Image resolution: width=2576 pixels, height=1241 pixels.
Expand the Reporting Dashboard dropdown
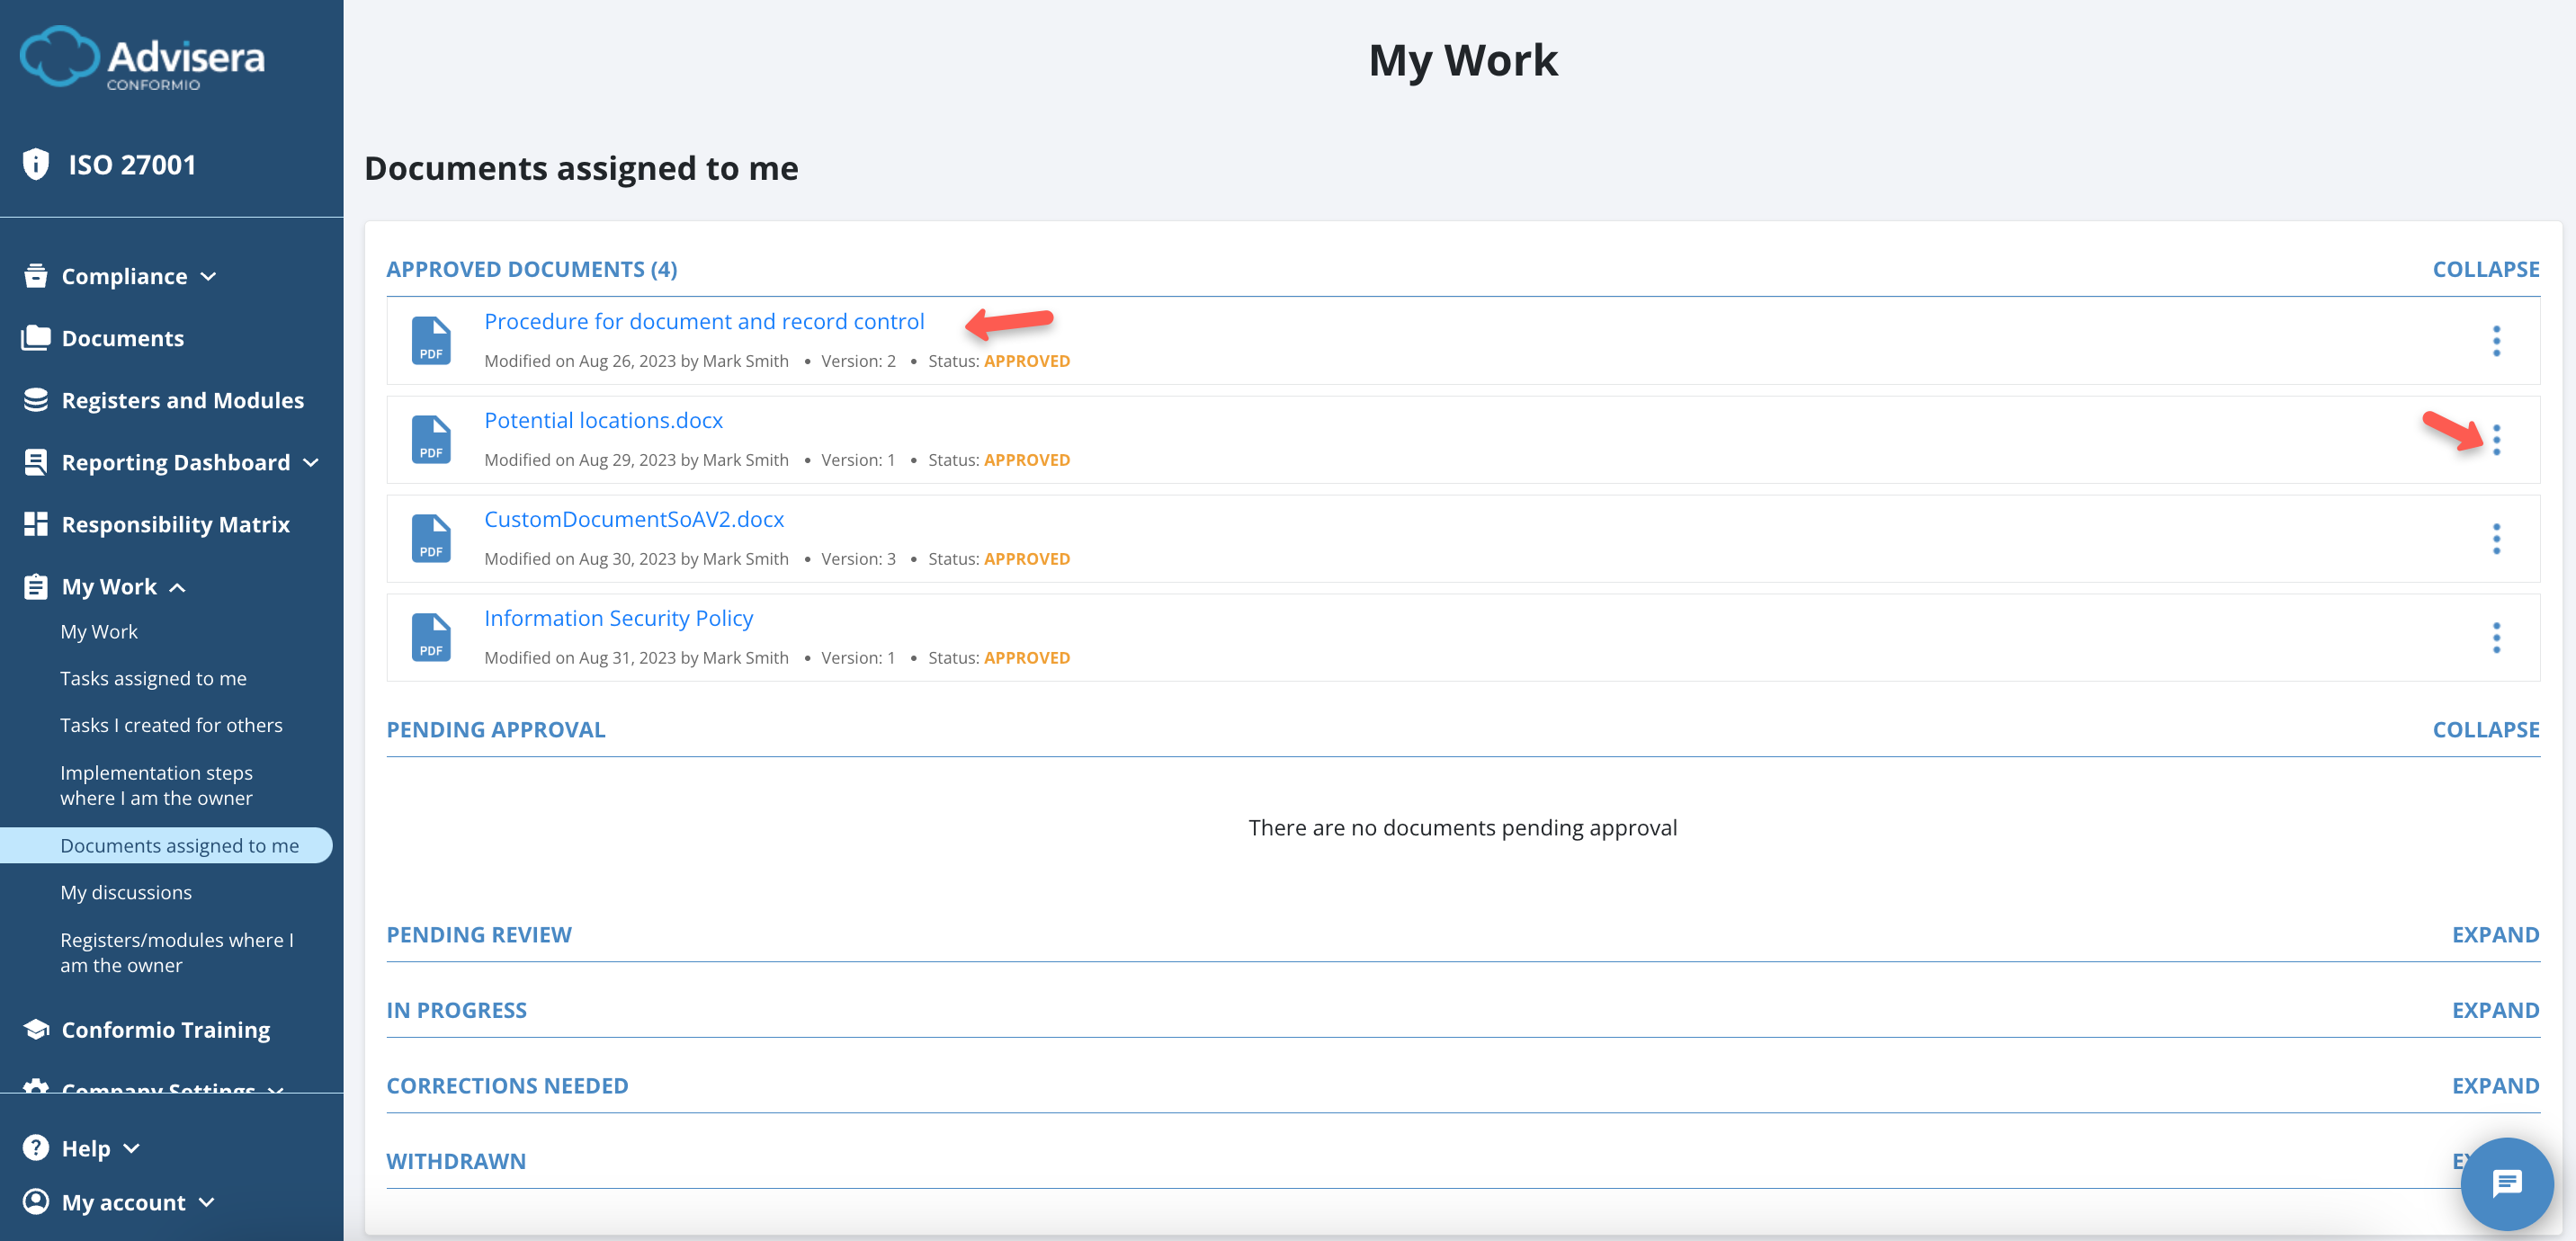point(311,462)
